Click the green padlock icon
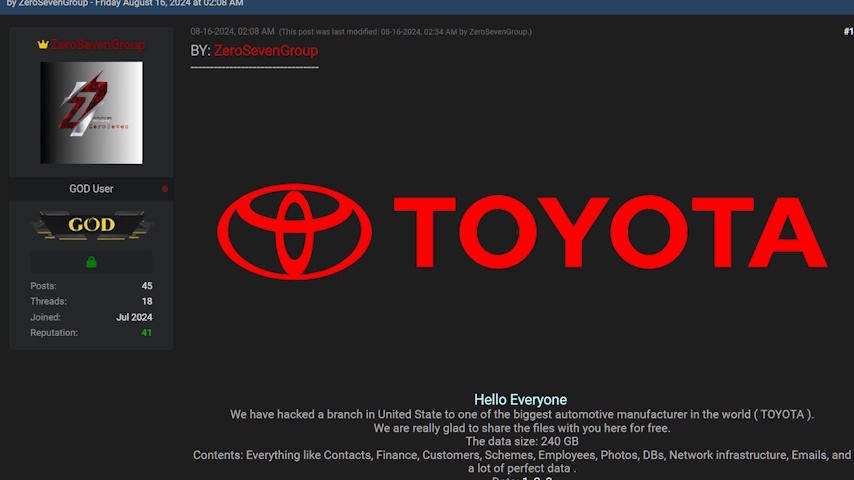This screenshot has width=854, height=480. (x=91, y=262)
